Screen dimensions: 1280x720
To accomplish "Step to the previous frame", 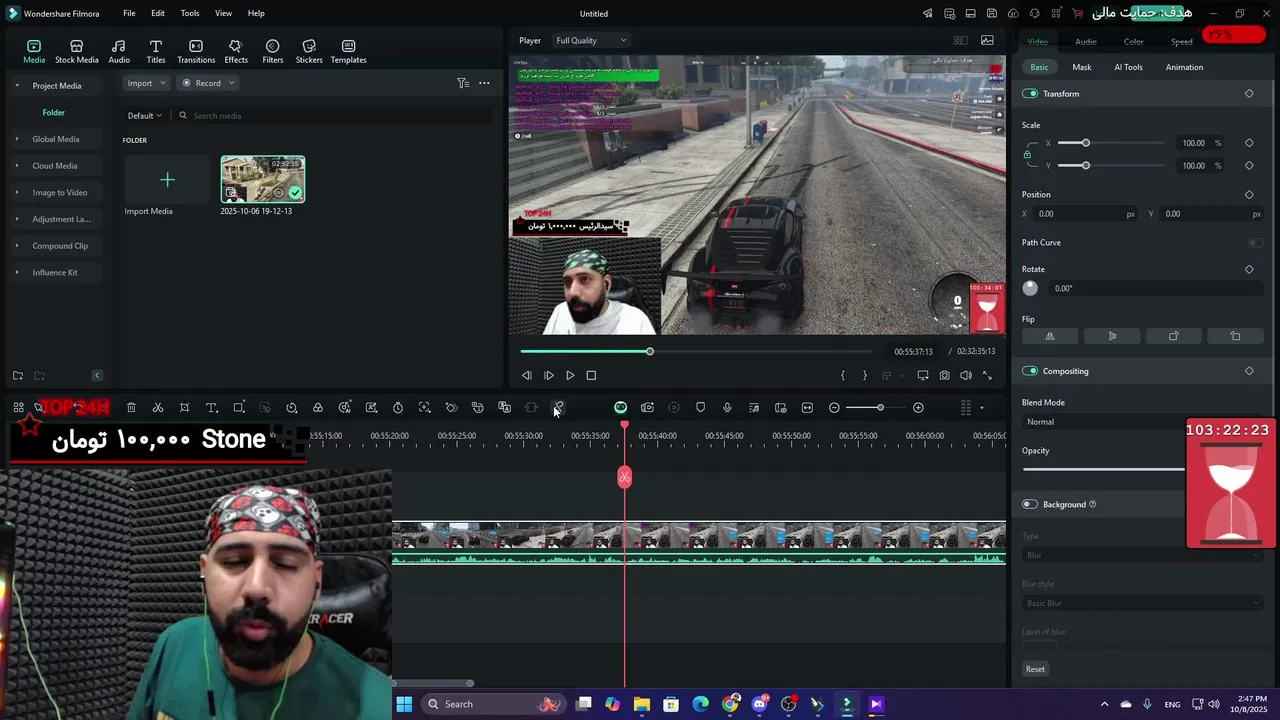I will [527, 376].
